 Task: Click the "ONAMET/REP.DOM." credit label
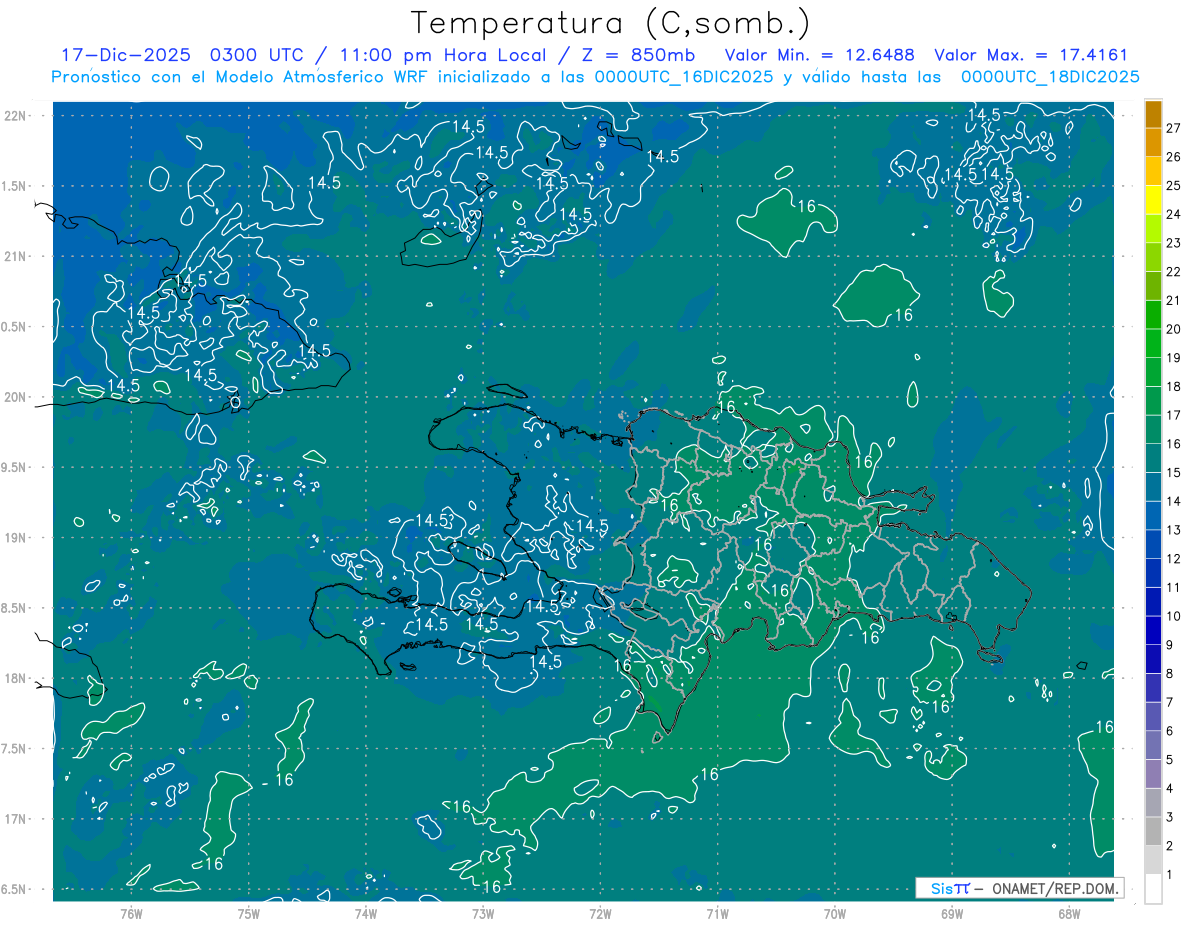click(x=1056, y=888)
